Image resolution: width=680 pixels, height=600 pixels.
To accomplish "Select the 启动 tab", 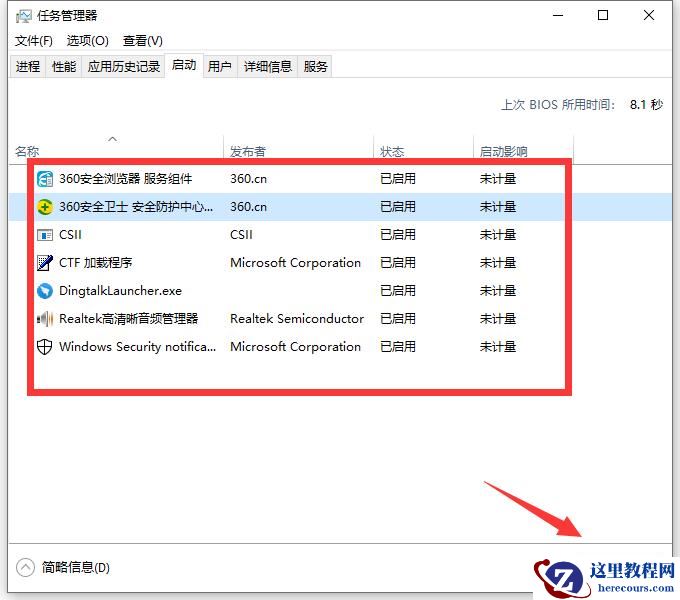I will 184,65.
